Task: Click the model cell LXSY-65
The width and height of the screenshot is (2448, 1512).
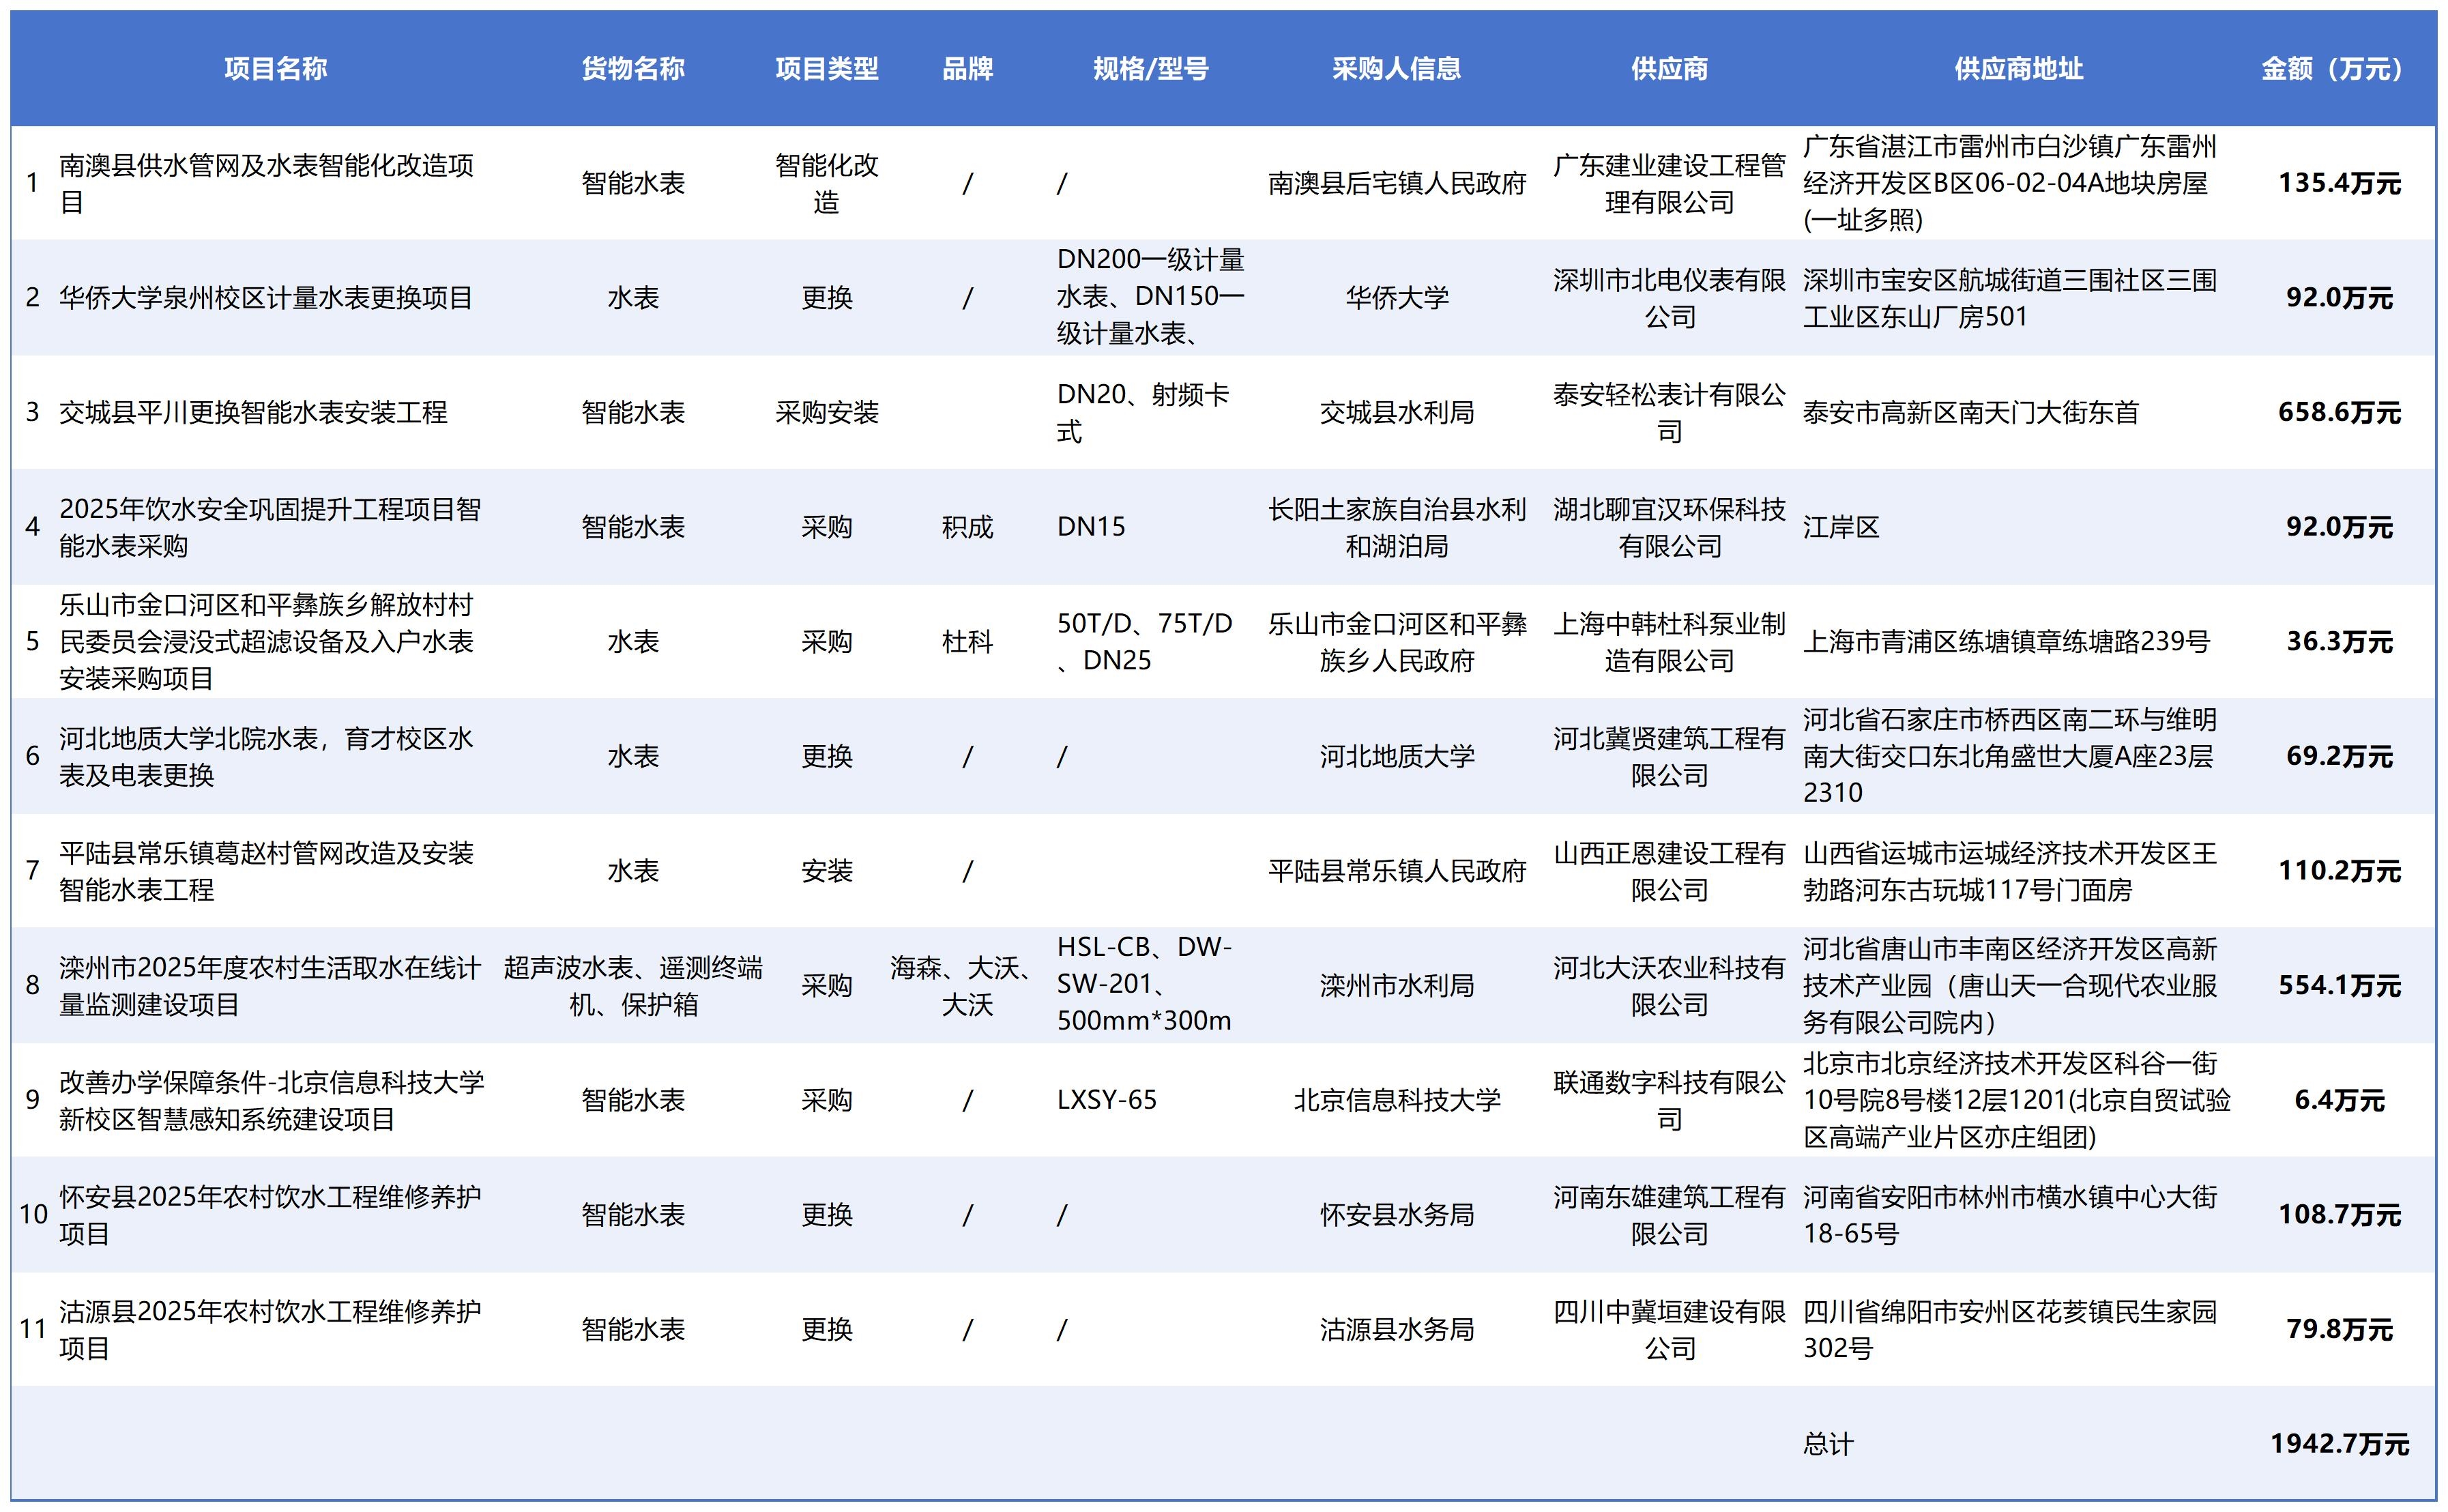Action: [x=1107, y=1100]
